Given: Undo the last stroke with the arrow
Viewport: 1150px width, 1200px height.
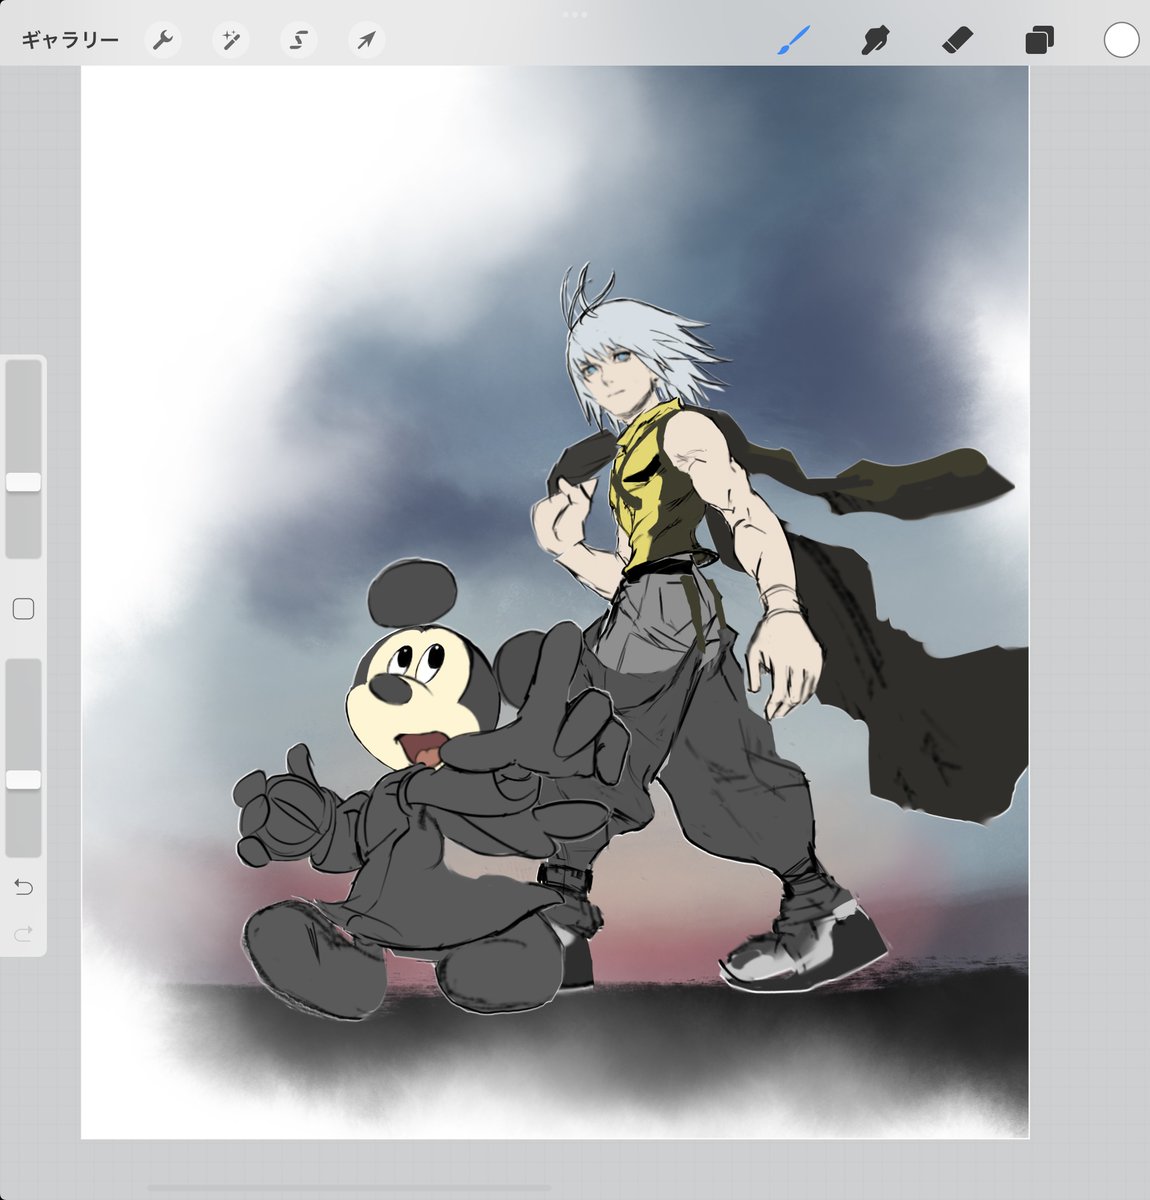Looking at the screenshot, I should point(23,887).
